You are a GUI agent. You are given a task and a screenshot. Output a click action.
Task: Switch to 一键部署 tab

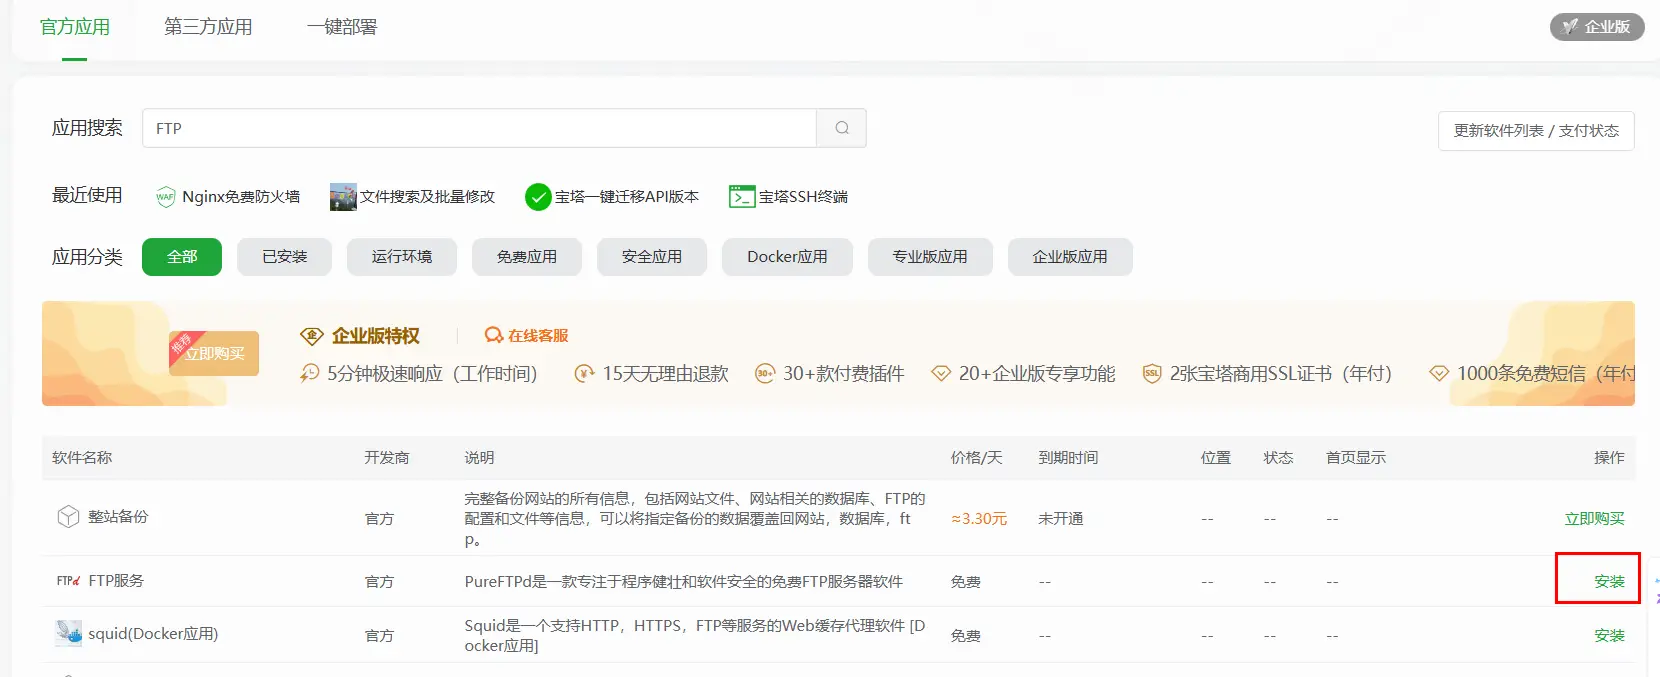pyautogui.click(x=342, y=27)
